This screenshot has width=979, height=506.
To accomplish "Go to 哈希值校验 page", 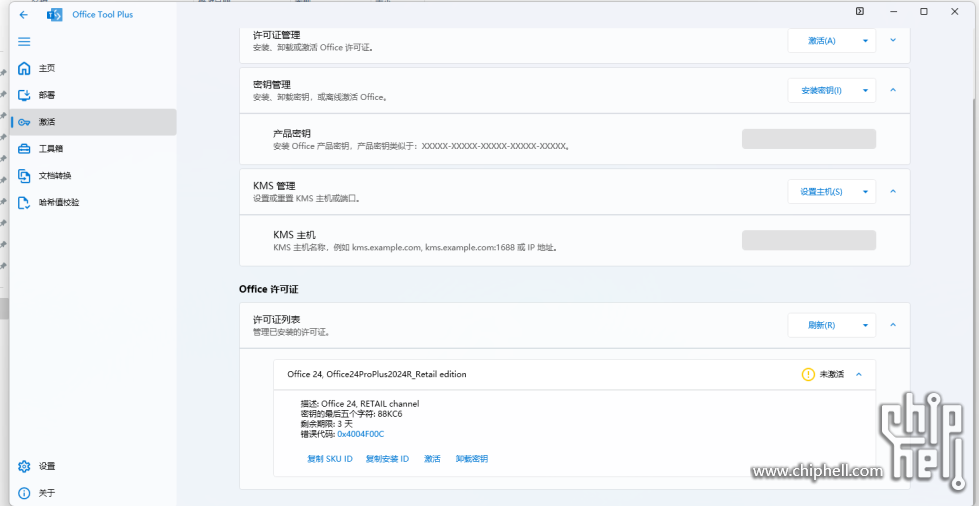I will point(93,202).
